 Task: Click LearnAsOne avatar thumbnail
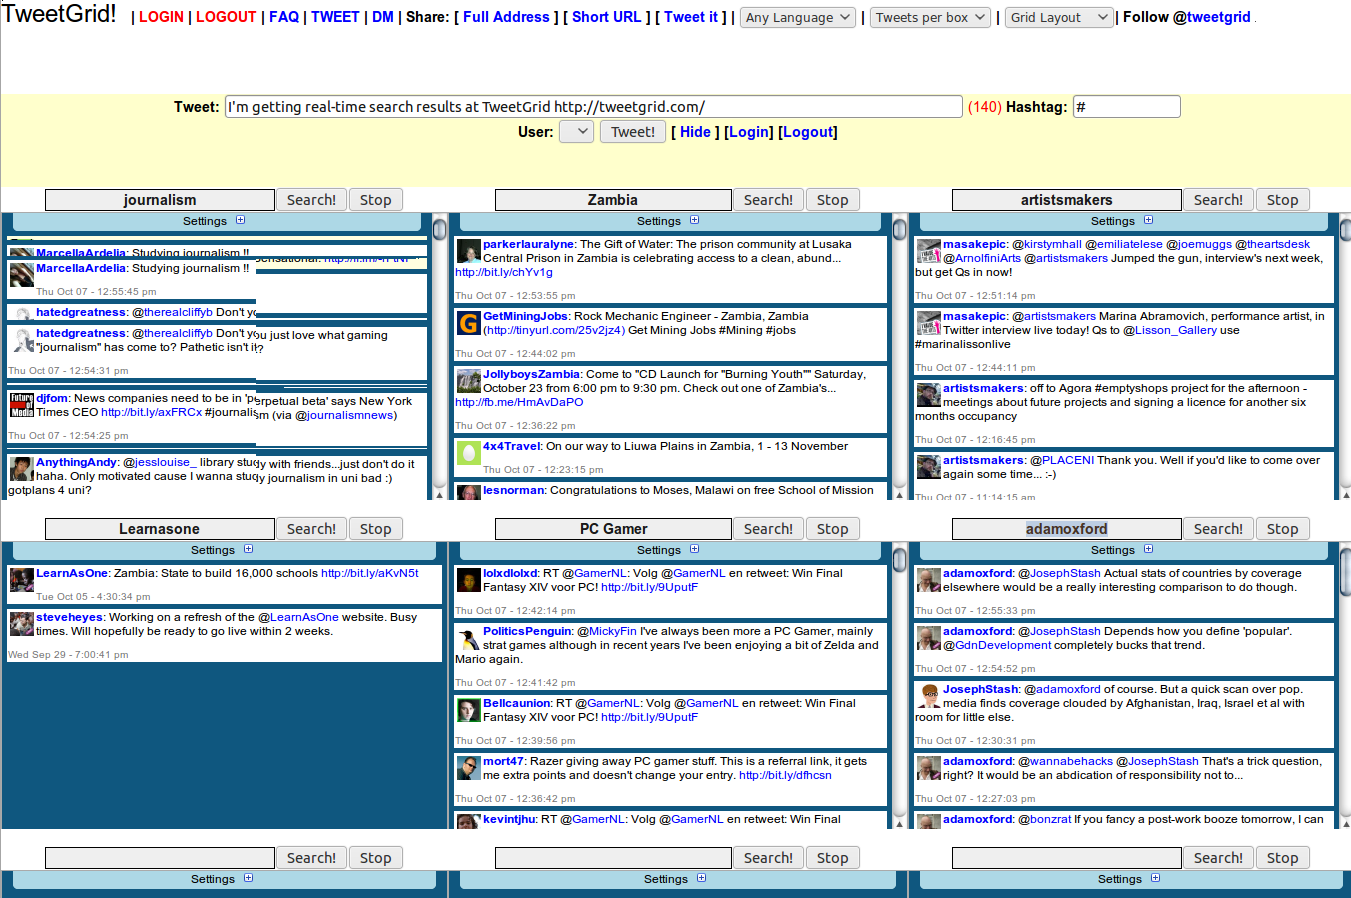pyautogui.click(x=21, y=580)
